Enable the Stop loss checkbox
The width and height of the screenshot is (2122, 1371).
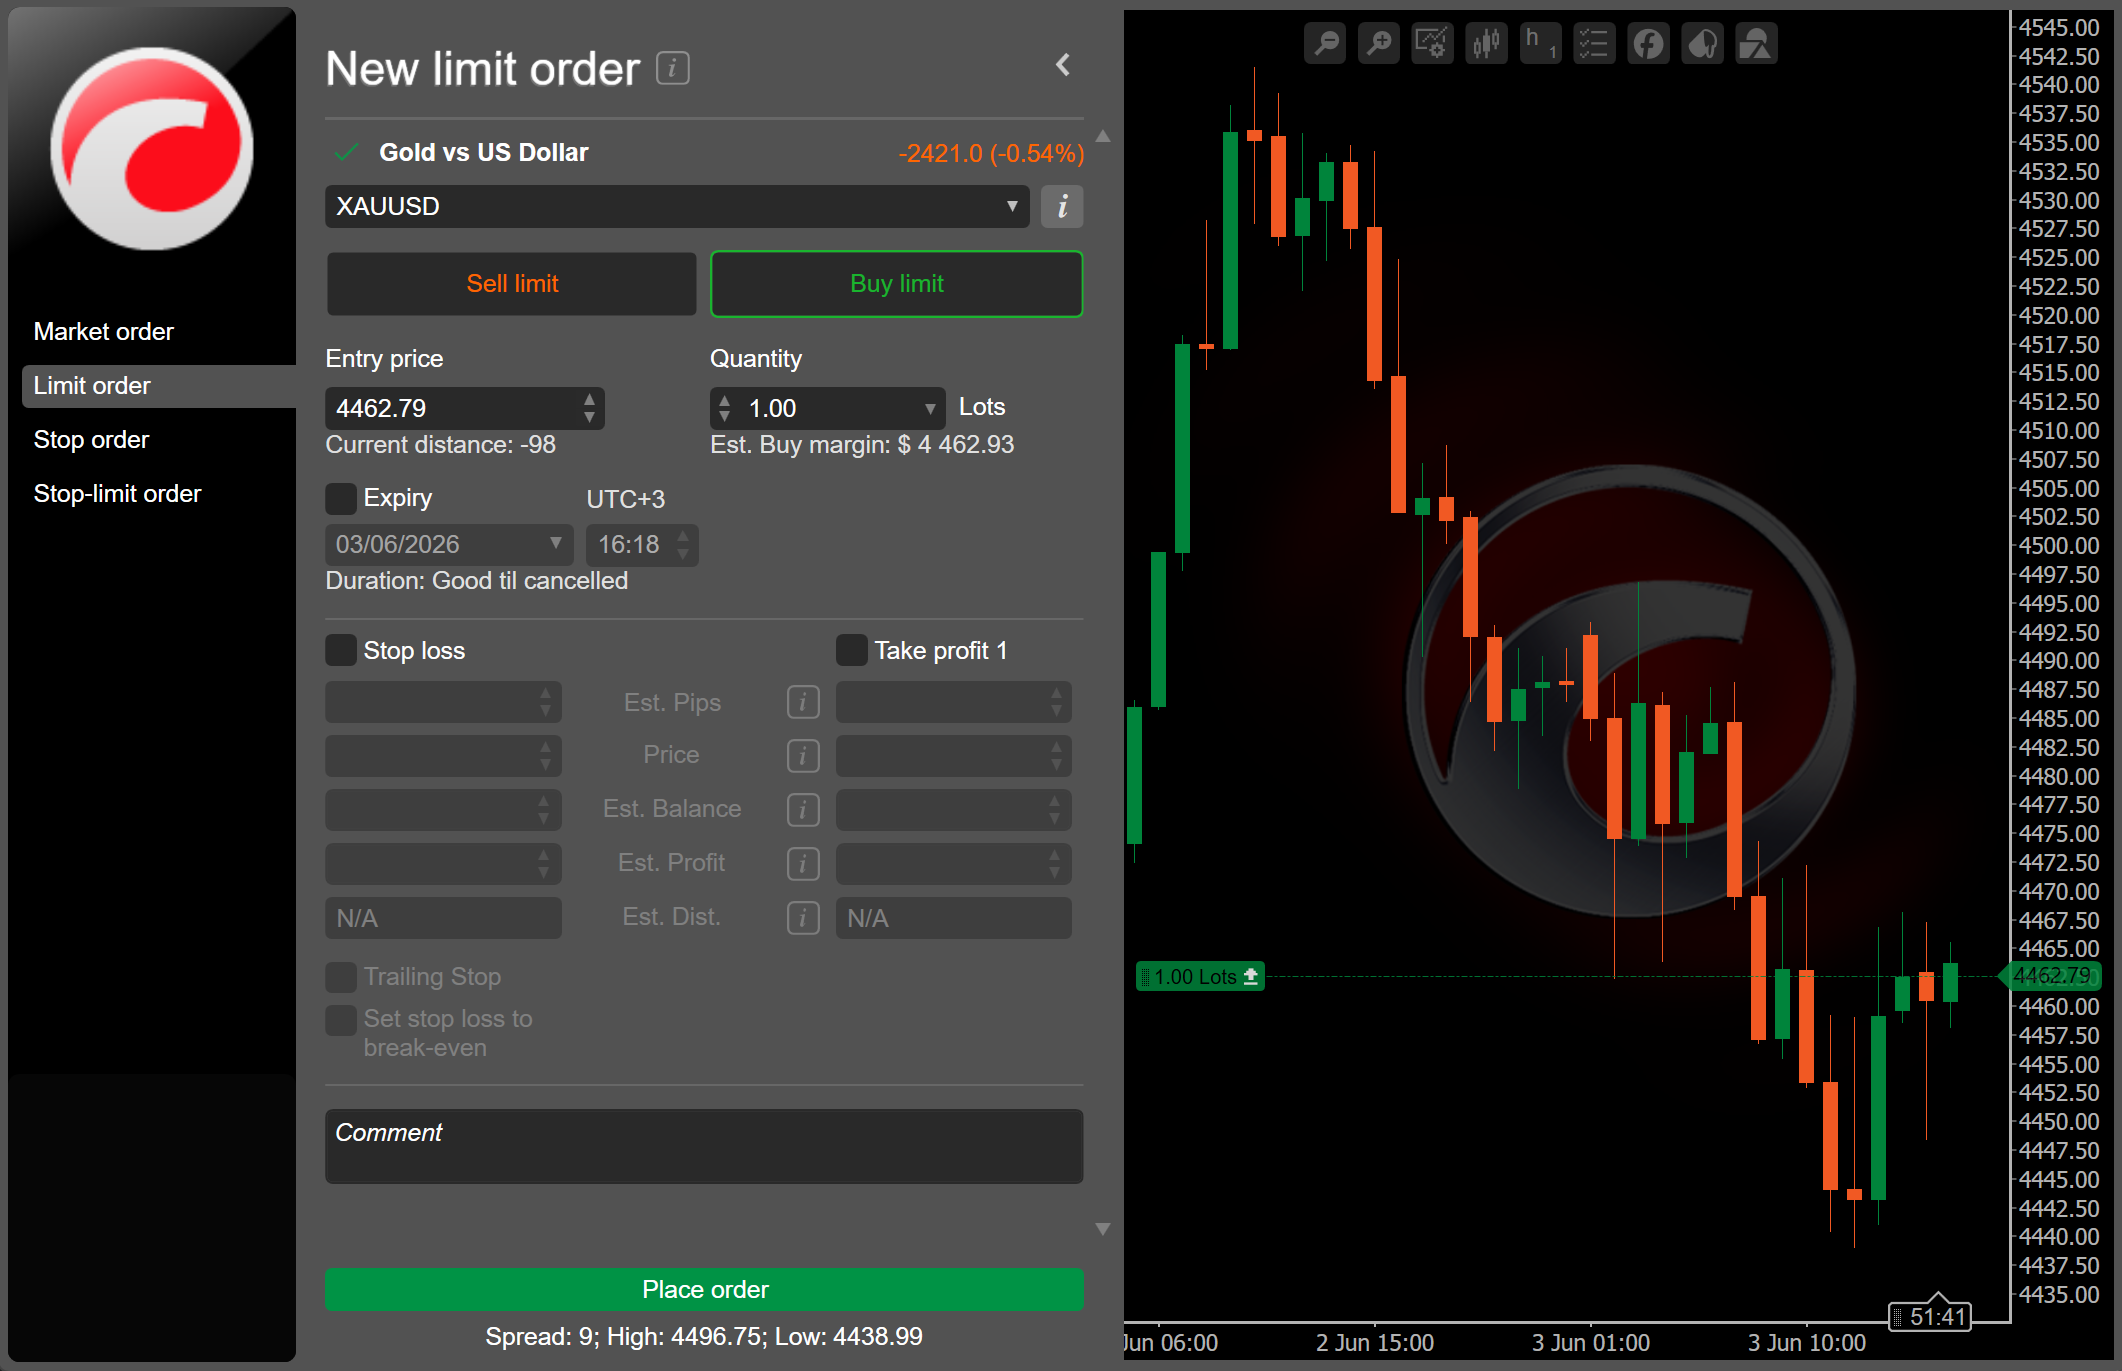(x=341, y=650)
